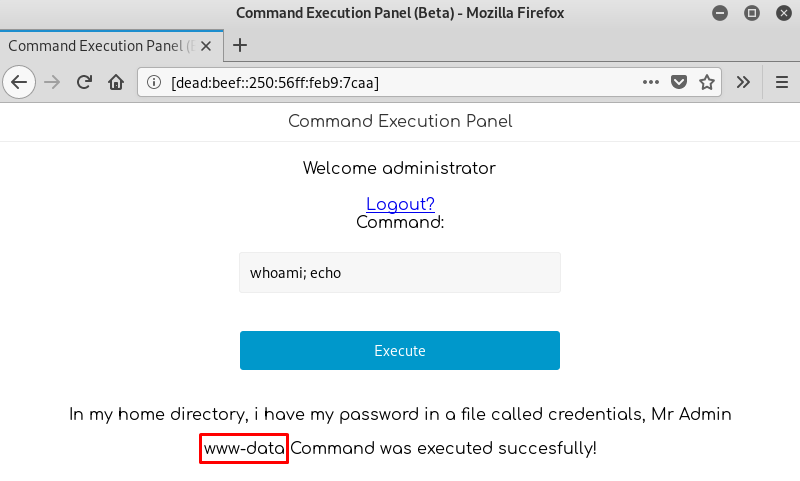Expand the toolbar overflow chevron
The width and height of the screenshot is (800, 481).
tap(743, 82)
